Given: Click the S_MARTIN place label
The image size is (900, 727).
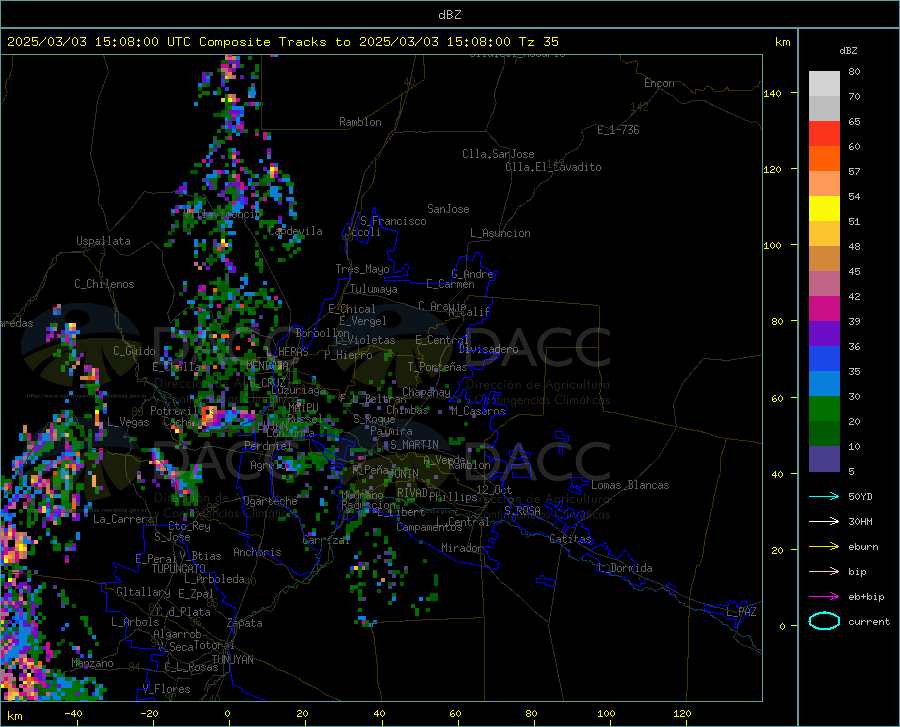Looking at the screenshot, I should [414, 445].
